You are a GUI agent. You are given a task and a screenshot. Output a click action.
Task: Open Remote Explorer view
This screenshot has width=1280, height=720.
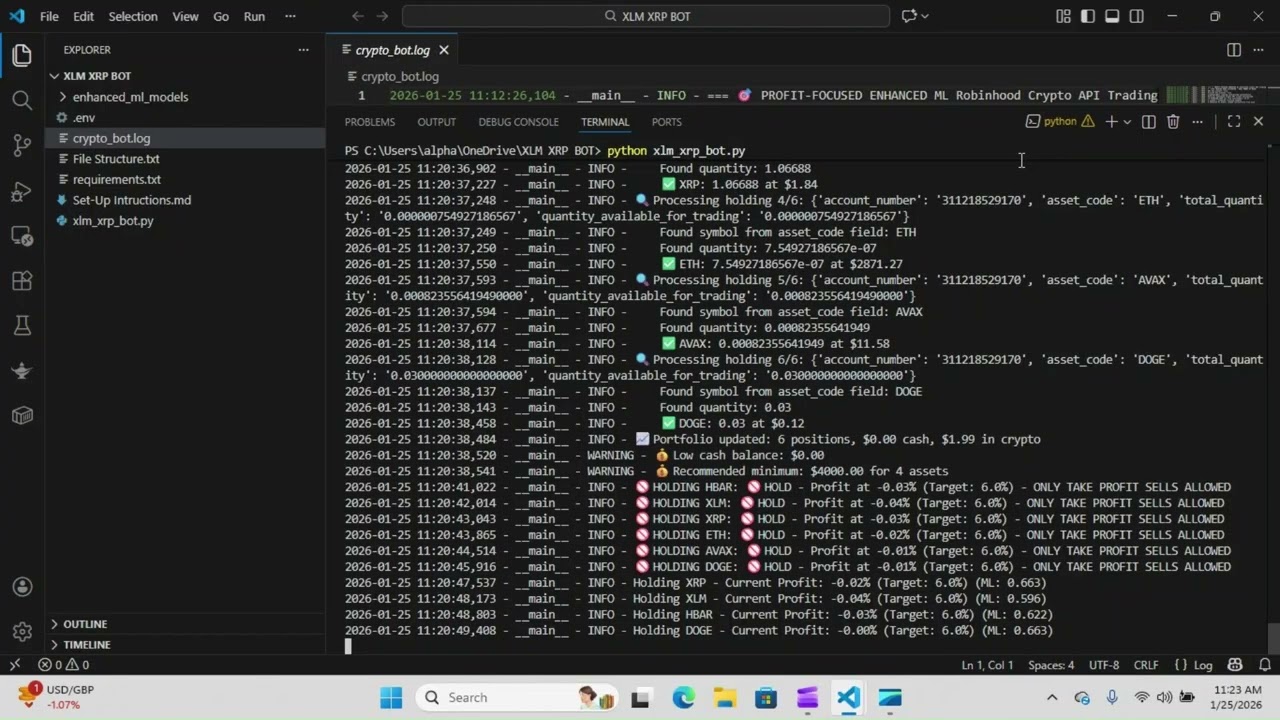22,236
